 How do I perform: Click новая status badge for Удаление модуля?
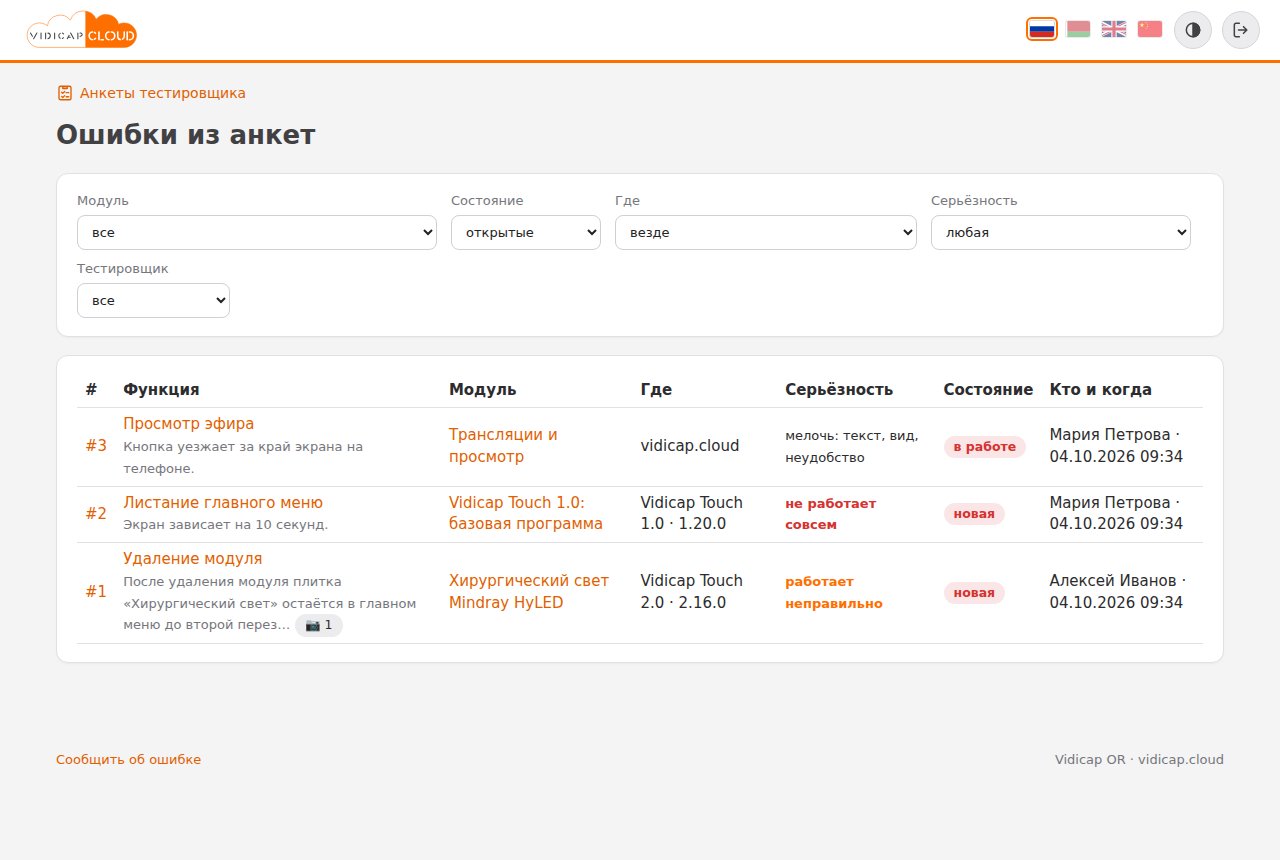coord(974,593)
